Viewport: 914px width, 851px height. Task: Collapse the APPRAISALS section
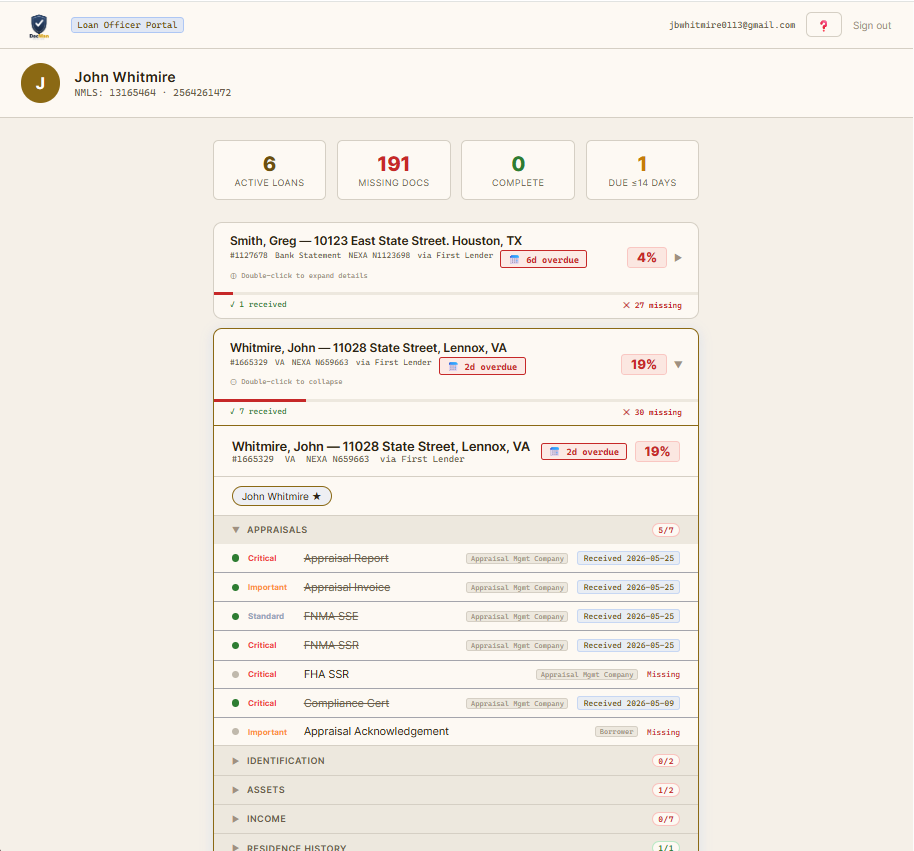(x=456, y=530)
